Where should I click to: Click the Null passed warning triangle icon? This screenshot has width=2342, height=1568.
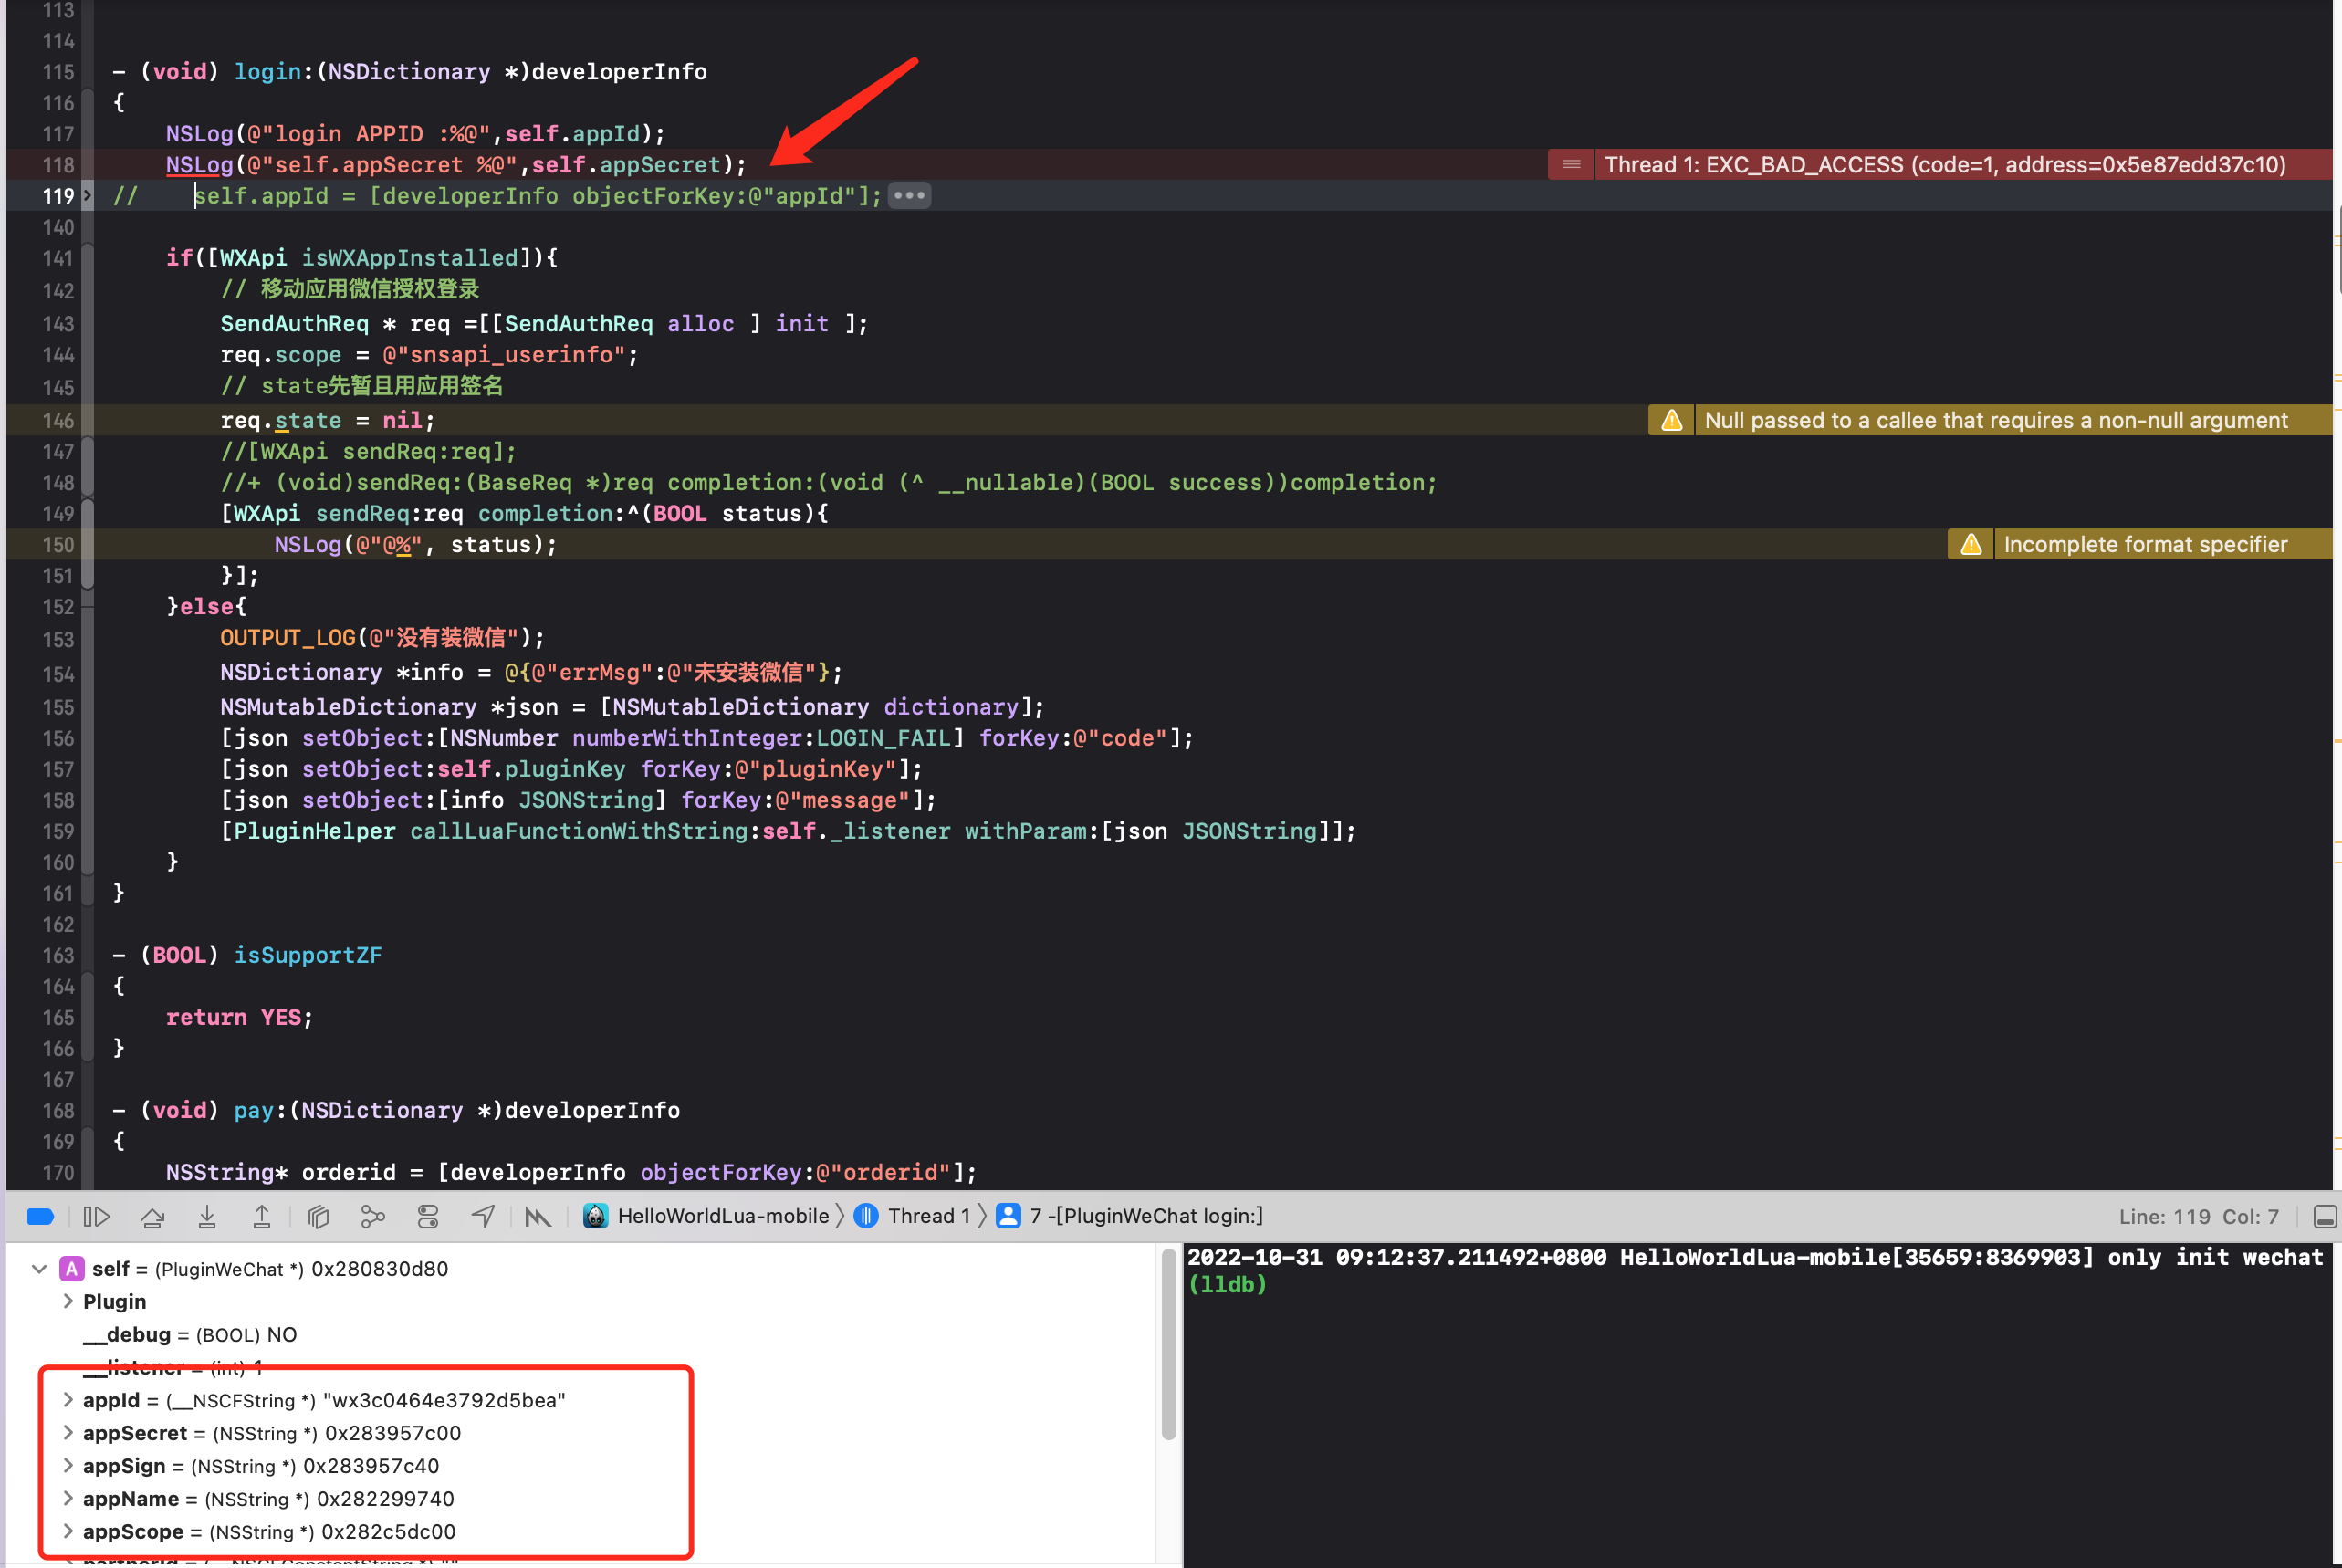(x=1671, y=421)
